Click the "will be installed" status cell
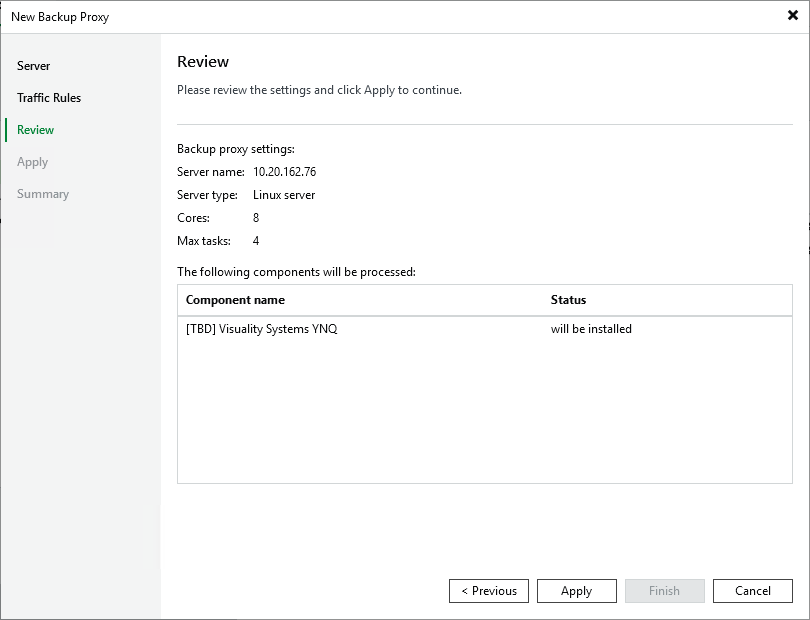This screenshot has width=810, height=620. 591,329
